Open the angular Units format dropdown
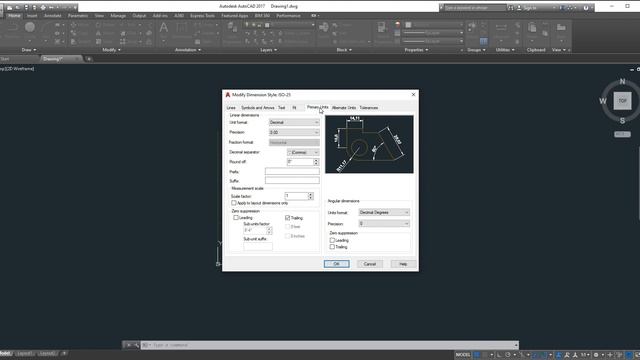Screen dimensions: 640x360 coord(384,212)
